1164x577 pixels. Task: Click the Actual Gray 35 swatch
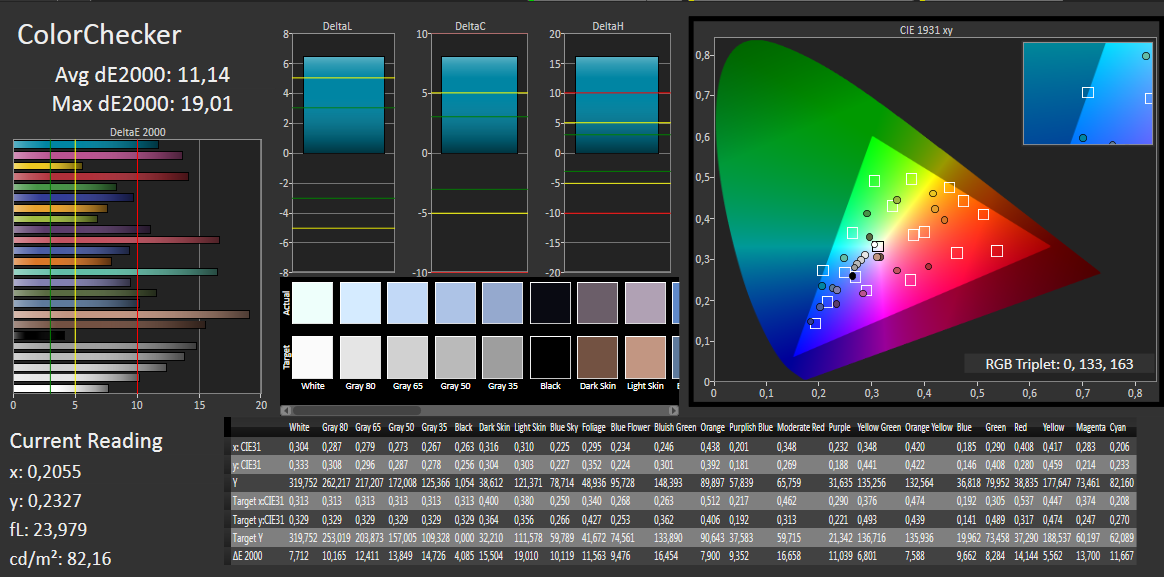tap(502, 302)
